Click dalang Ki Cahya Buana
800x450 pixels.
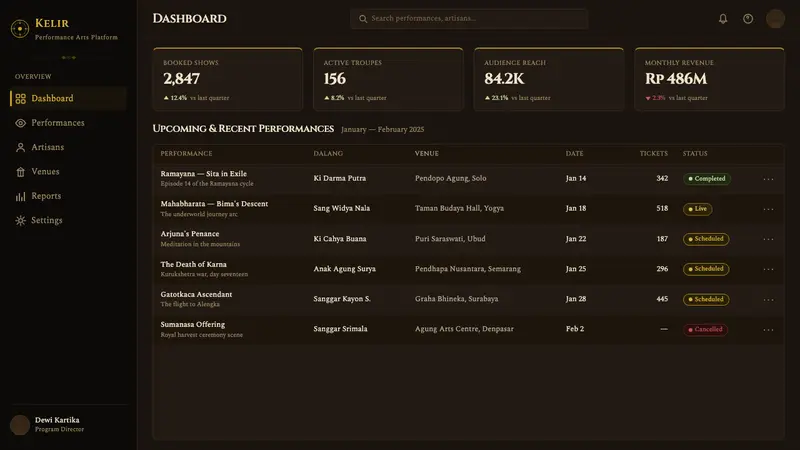click(x=340, y=239)
